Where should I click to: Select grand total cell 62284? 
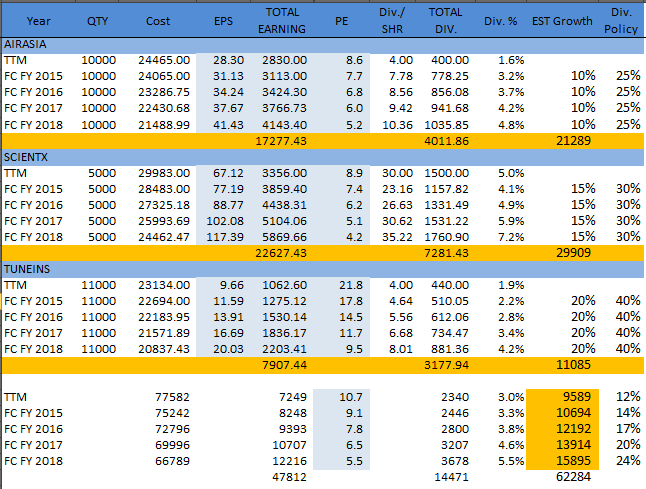tap(573, 477)
